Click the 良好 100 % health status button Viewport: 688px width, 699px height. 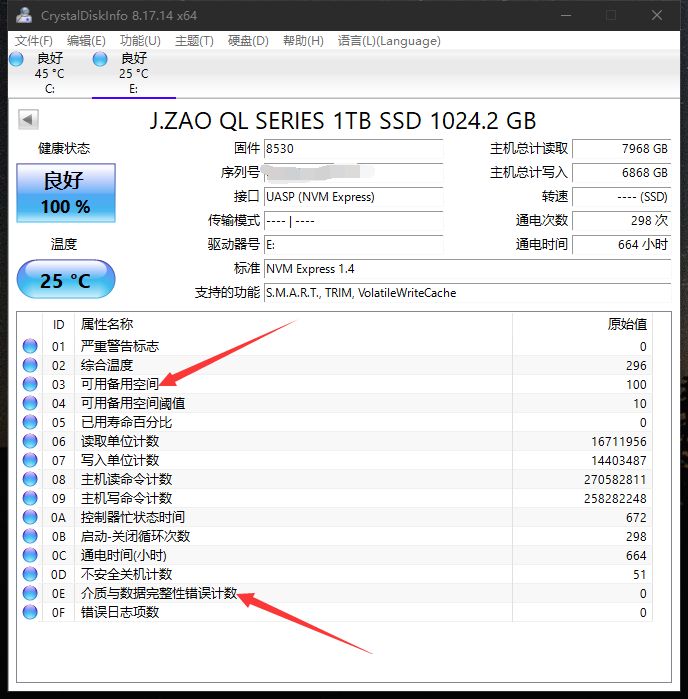66,193
